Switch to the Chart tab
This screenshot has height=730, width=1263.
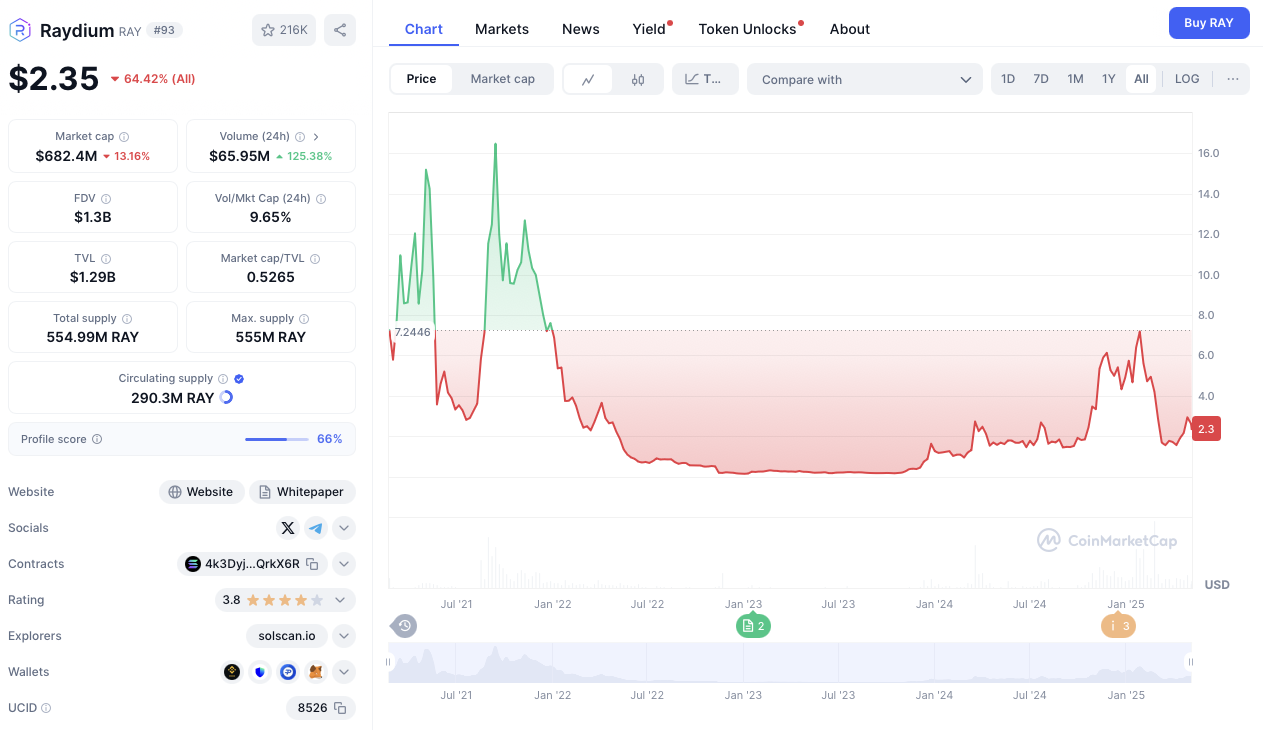click(x=424, y=29)
